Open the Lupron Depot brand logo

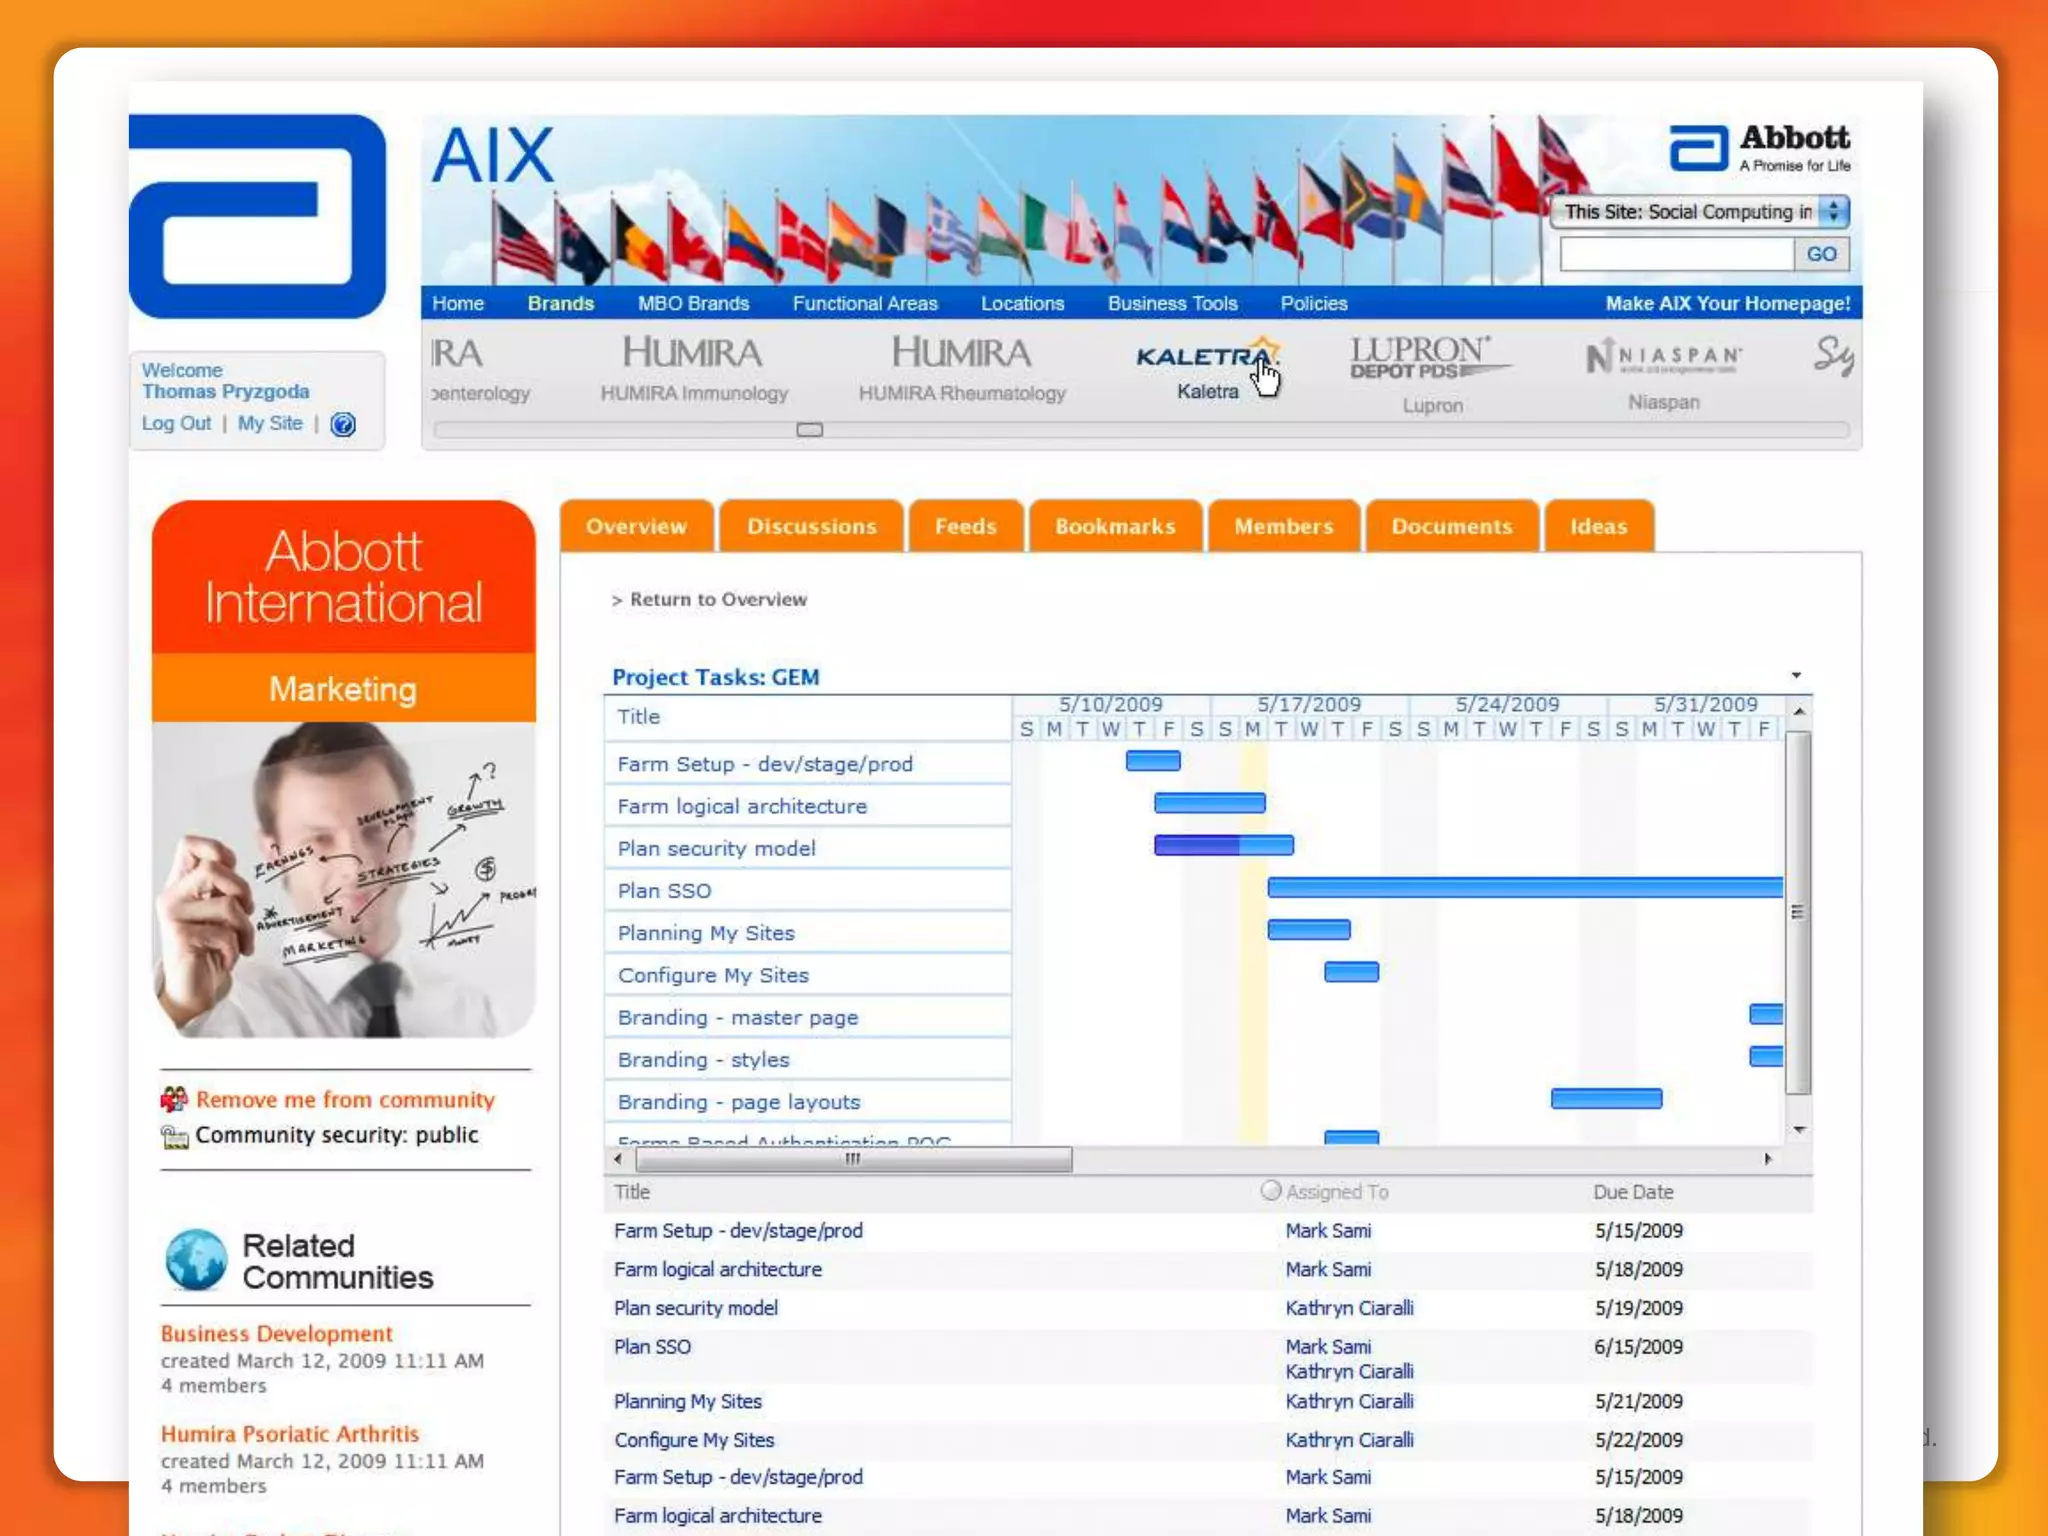click(x=1430, y=358)
